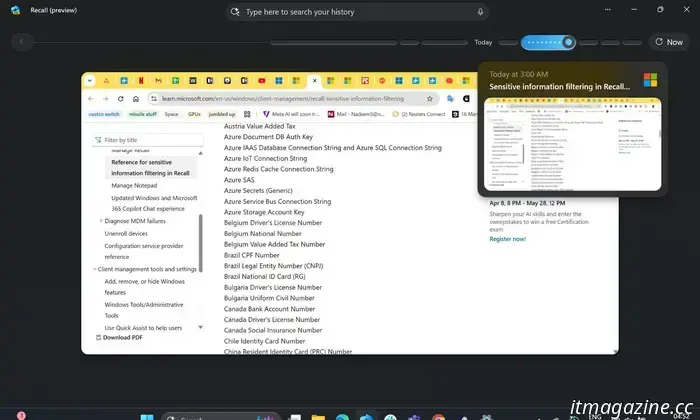Open the tab with green plus favicon
Image resolution: width=700 pixels, height=420 pixels.
(x=175, y=81)
